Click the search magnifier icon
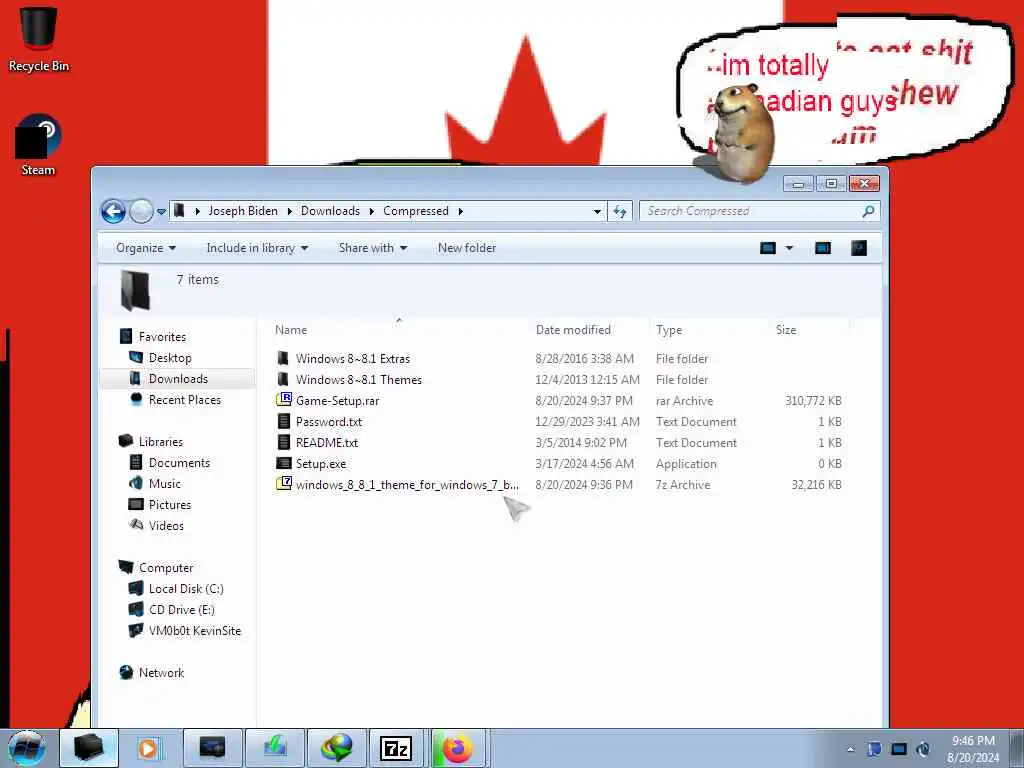The width and height of the screenshot is (1024, 768). click(x=869, y=211)
